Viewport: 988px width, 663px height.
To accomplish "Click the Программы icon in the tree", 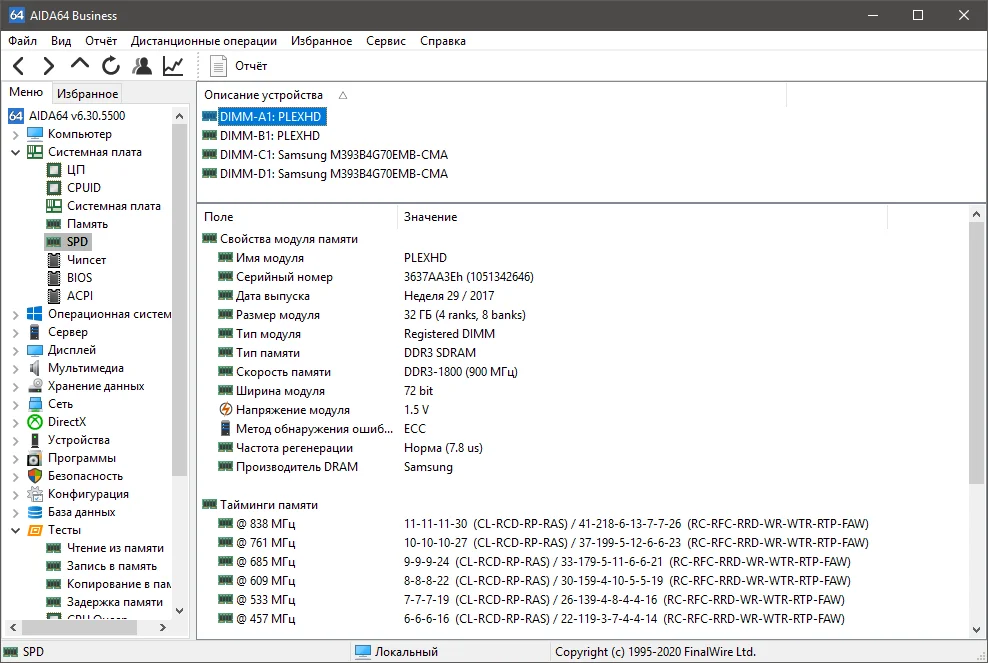I will (34, 459).
